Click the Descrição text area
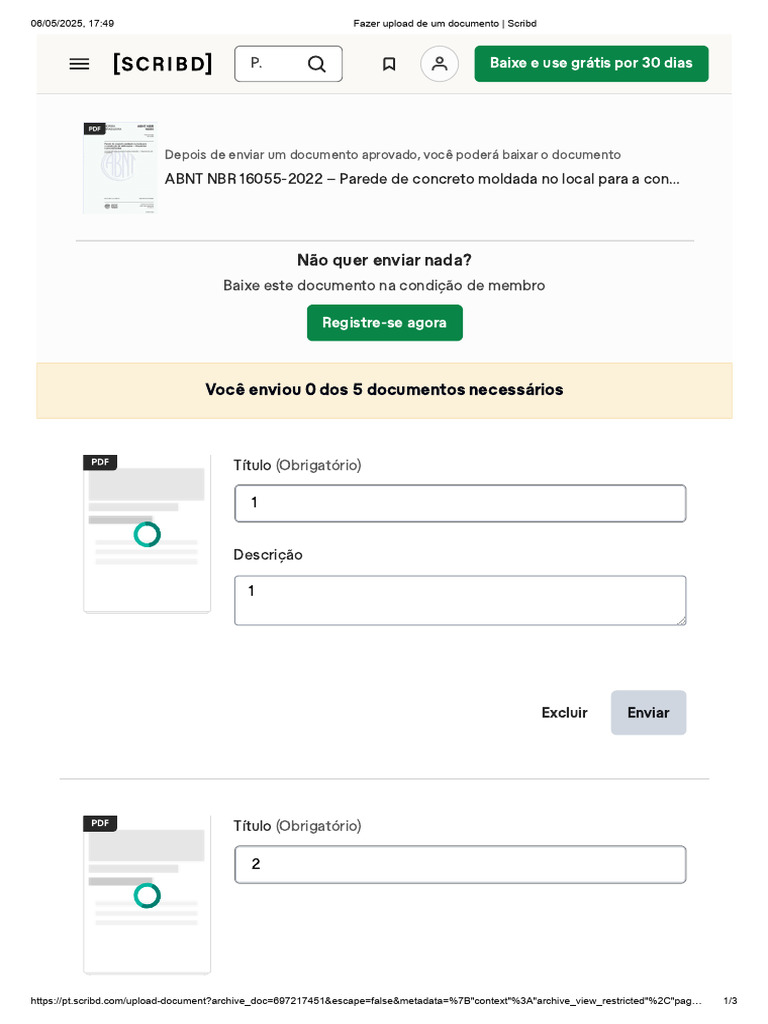 pyautogui.click(x=460, y=600)
